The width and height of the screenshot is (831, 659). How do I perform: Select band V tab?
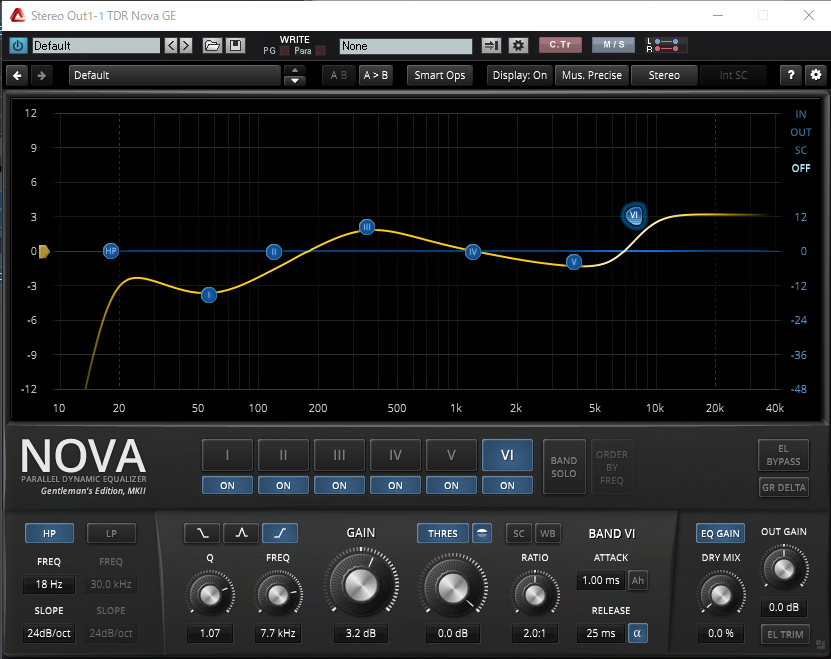click(452, 455)
